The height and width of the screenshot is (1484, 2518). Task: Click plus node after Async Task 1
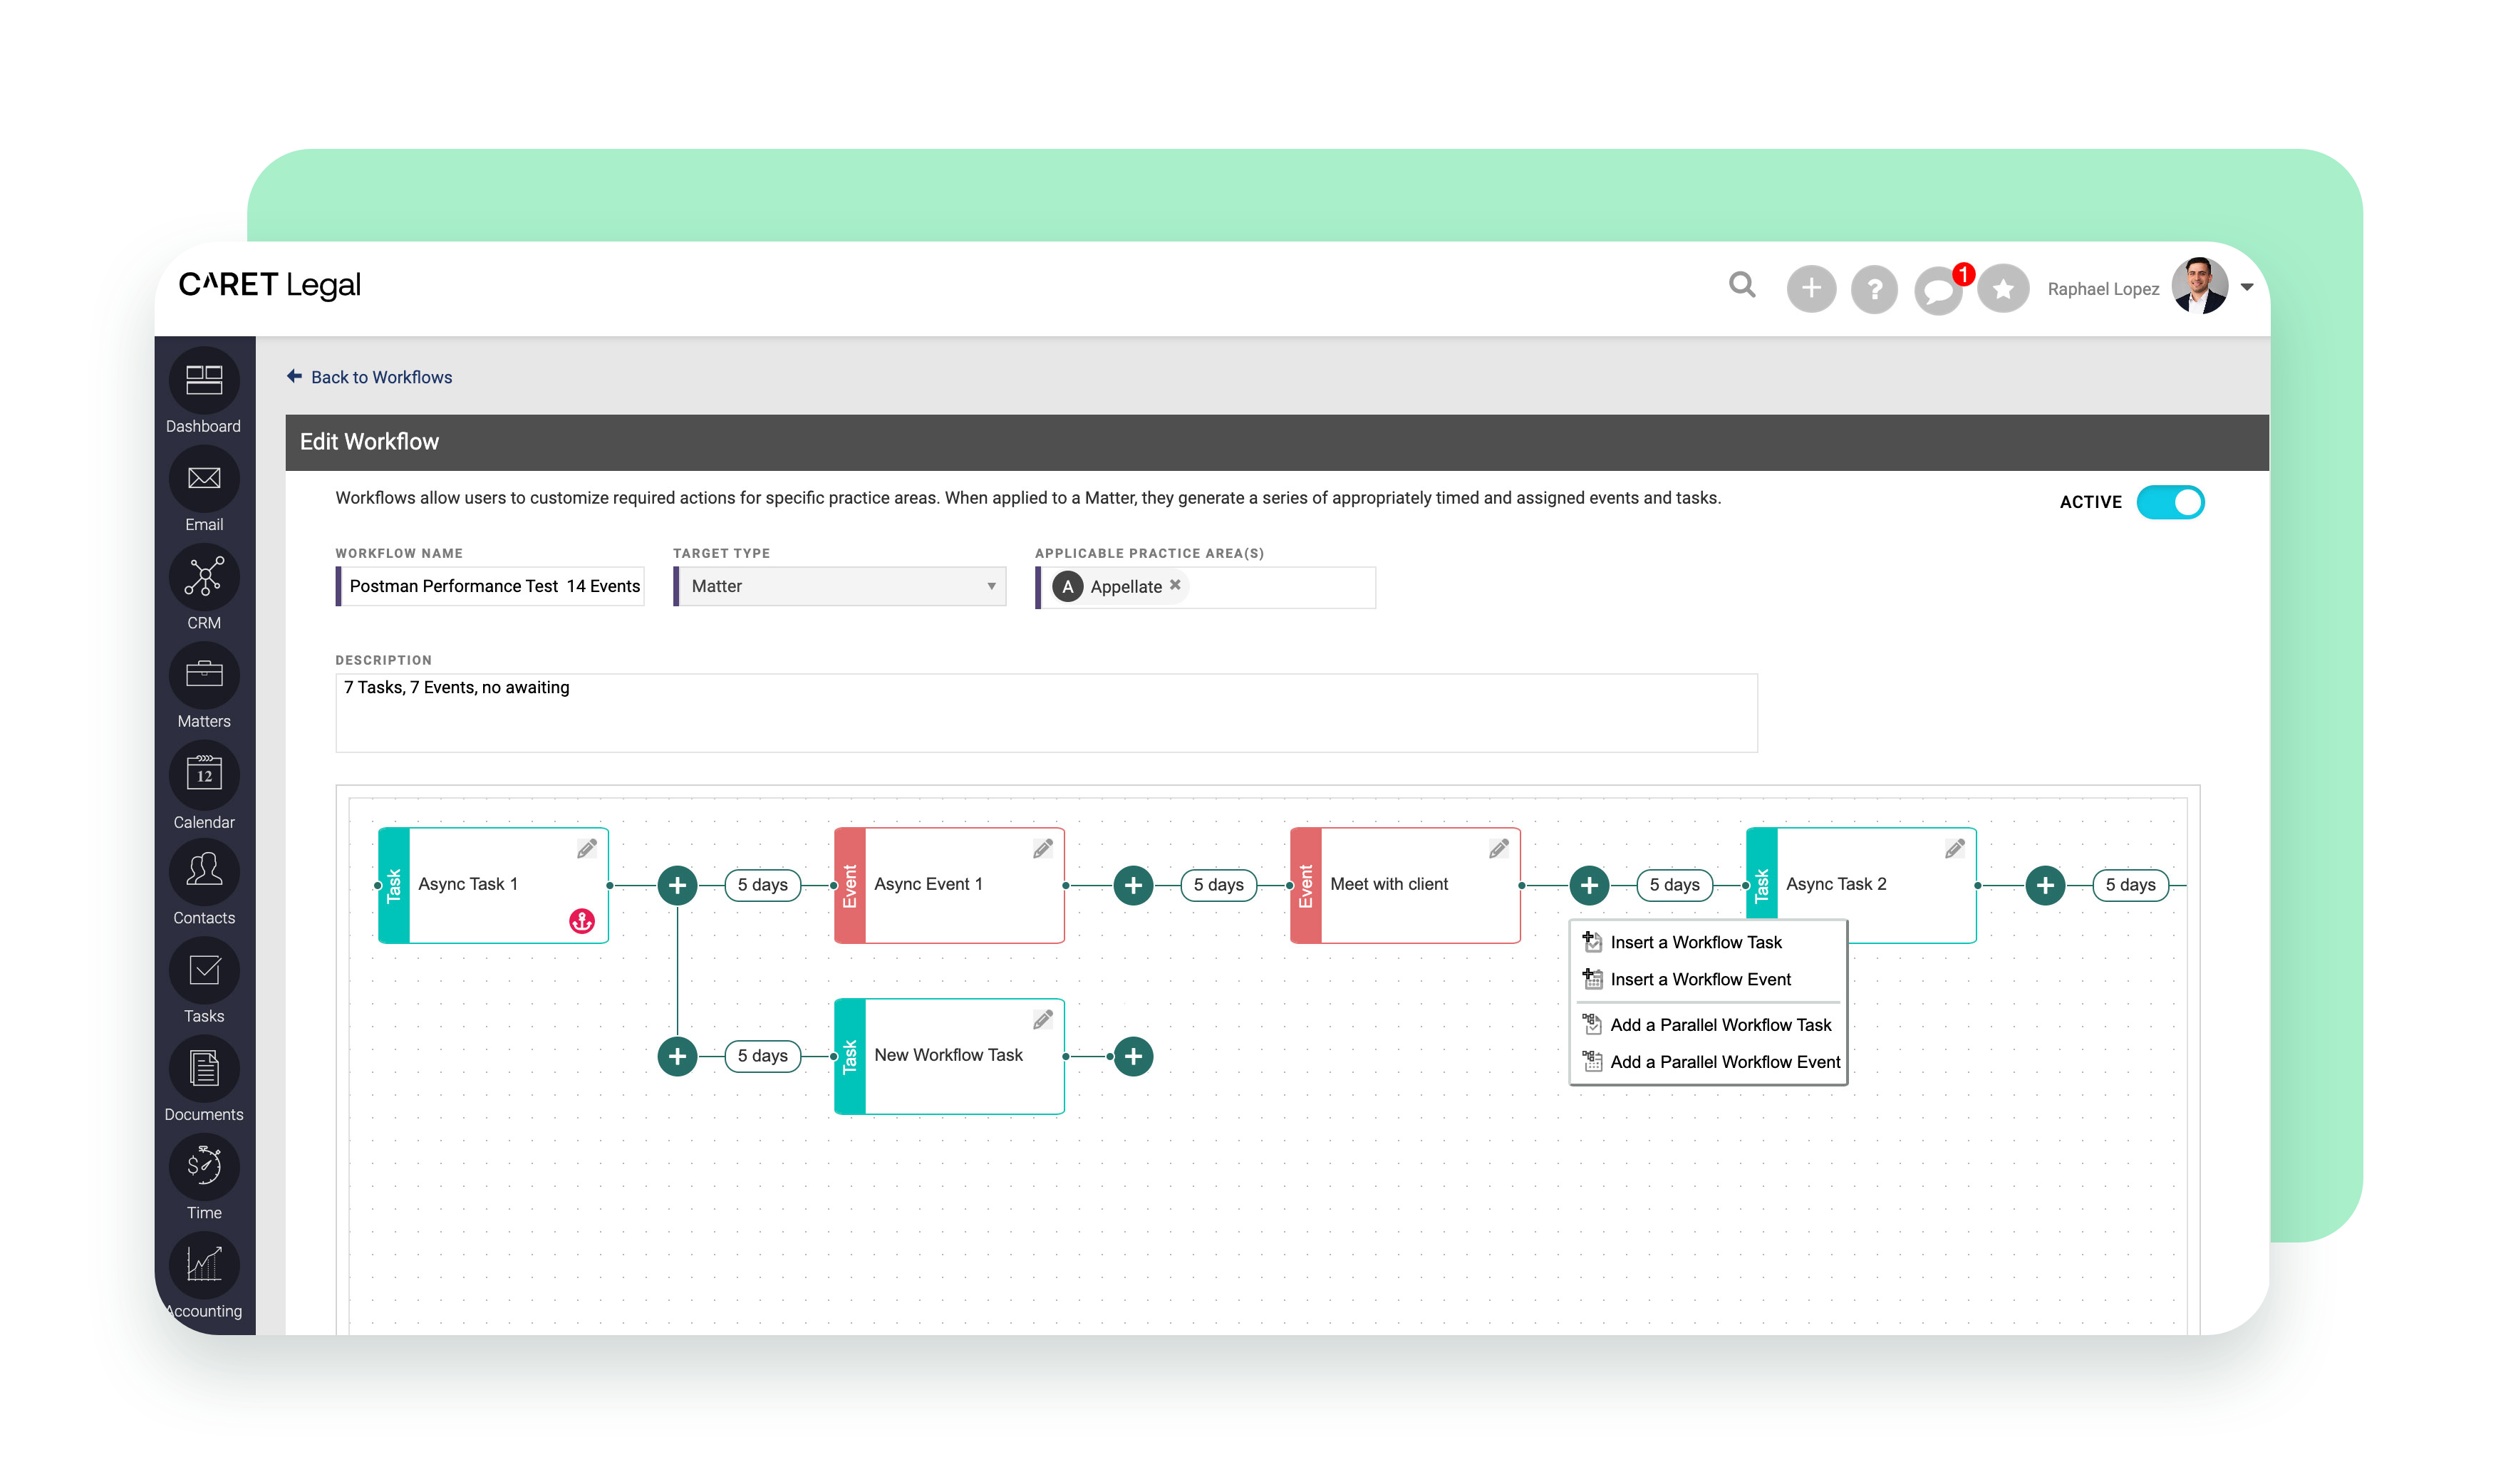pyautogui.click(x=677, y=885)
